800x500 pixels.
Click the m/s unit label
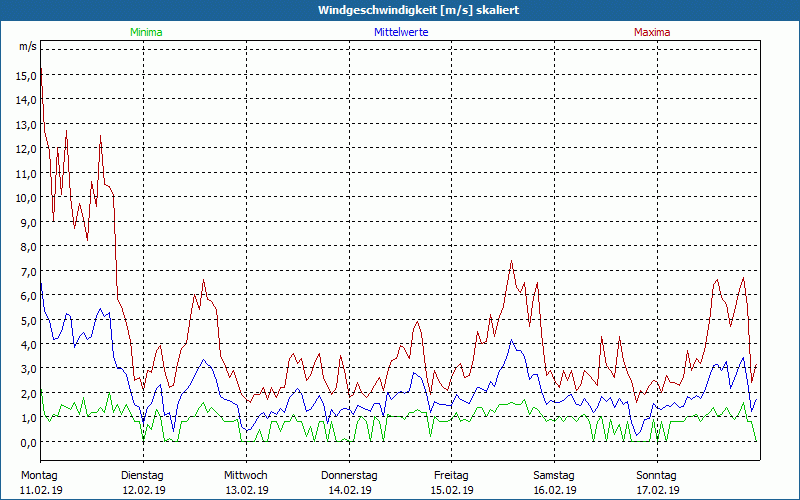27,47
